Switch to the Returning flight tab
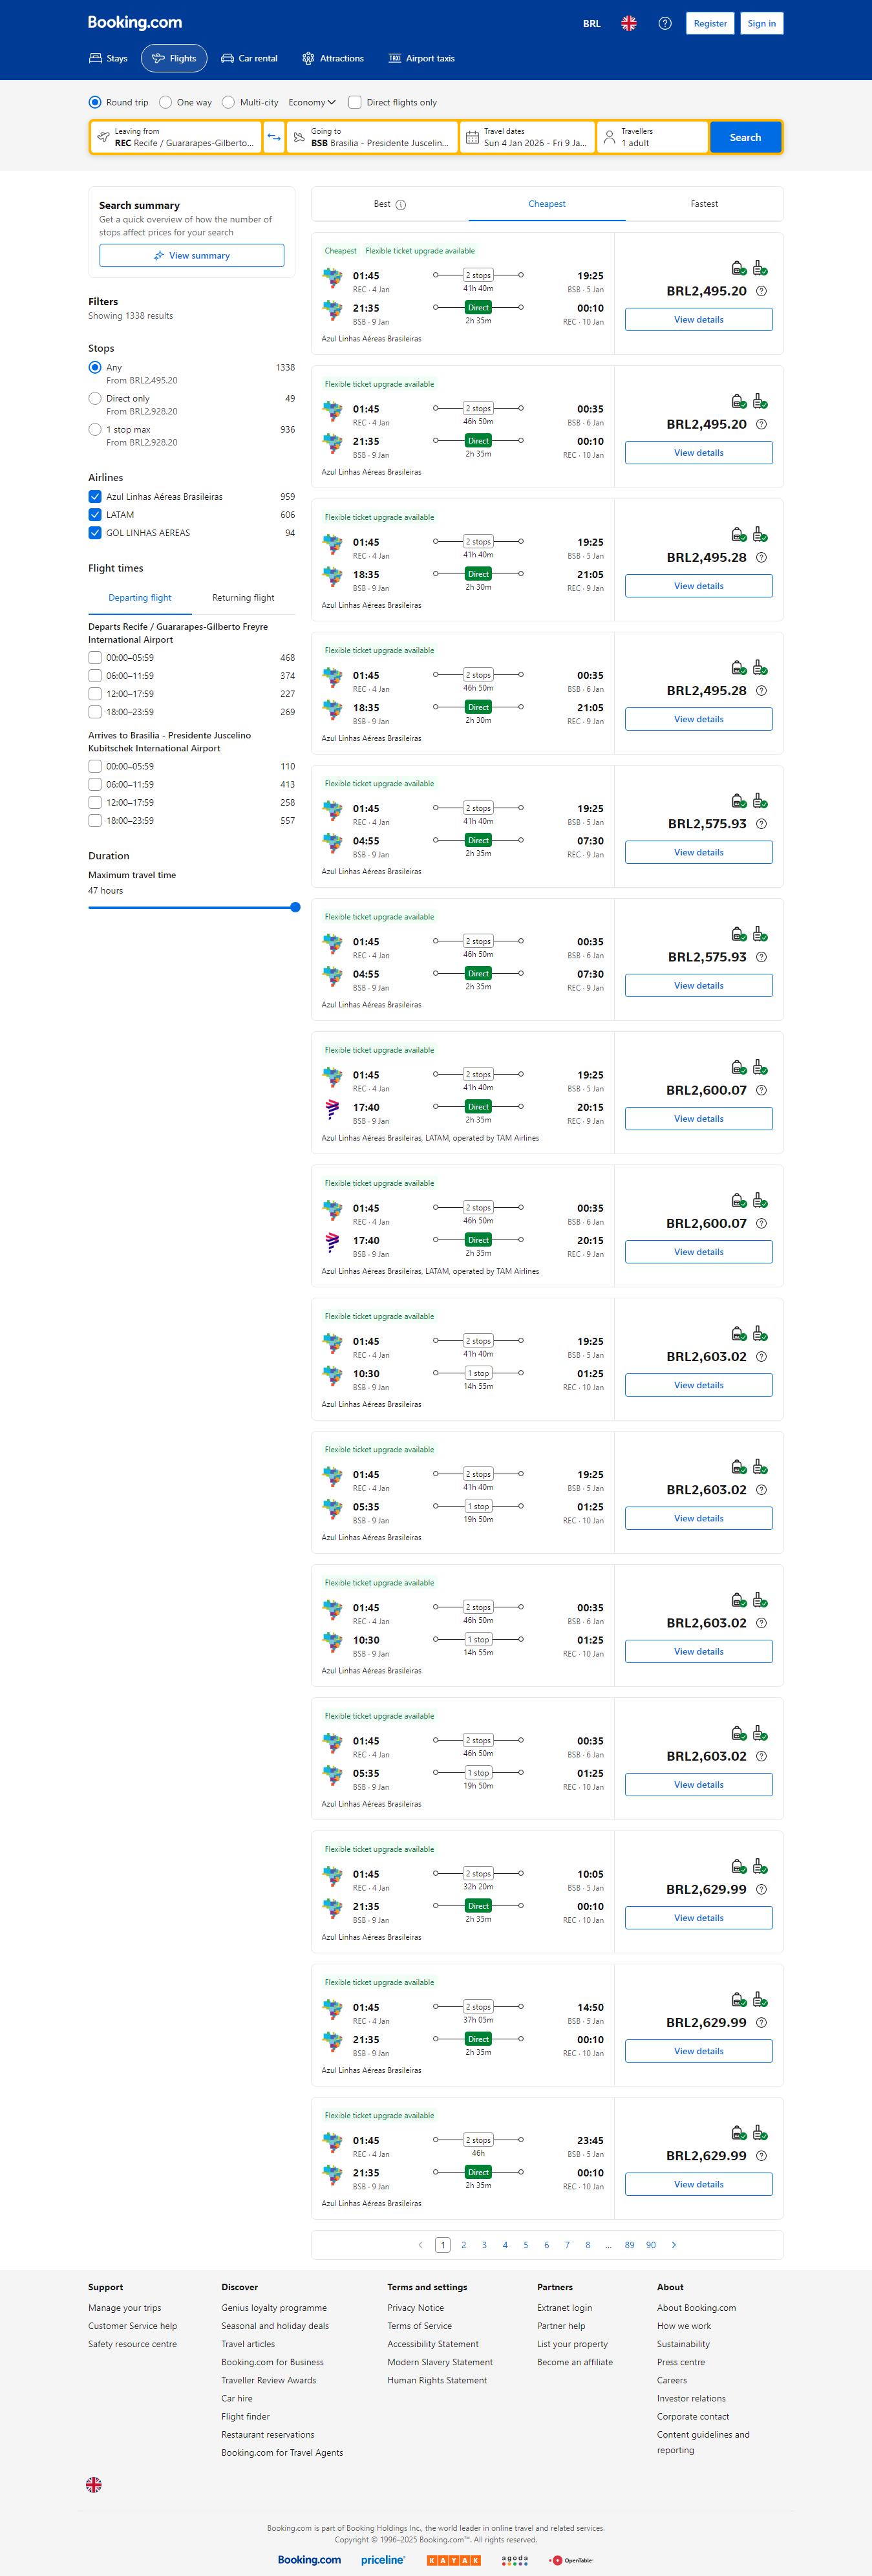The height and width of the screenshot is (2576, 872). coord(243,598)
